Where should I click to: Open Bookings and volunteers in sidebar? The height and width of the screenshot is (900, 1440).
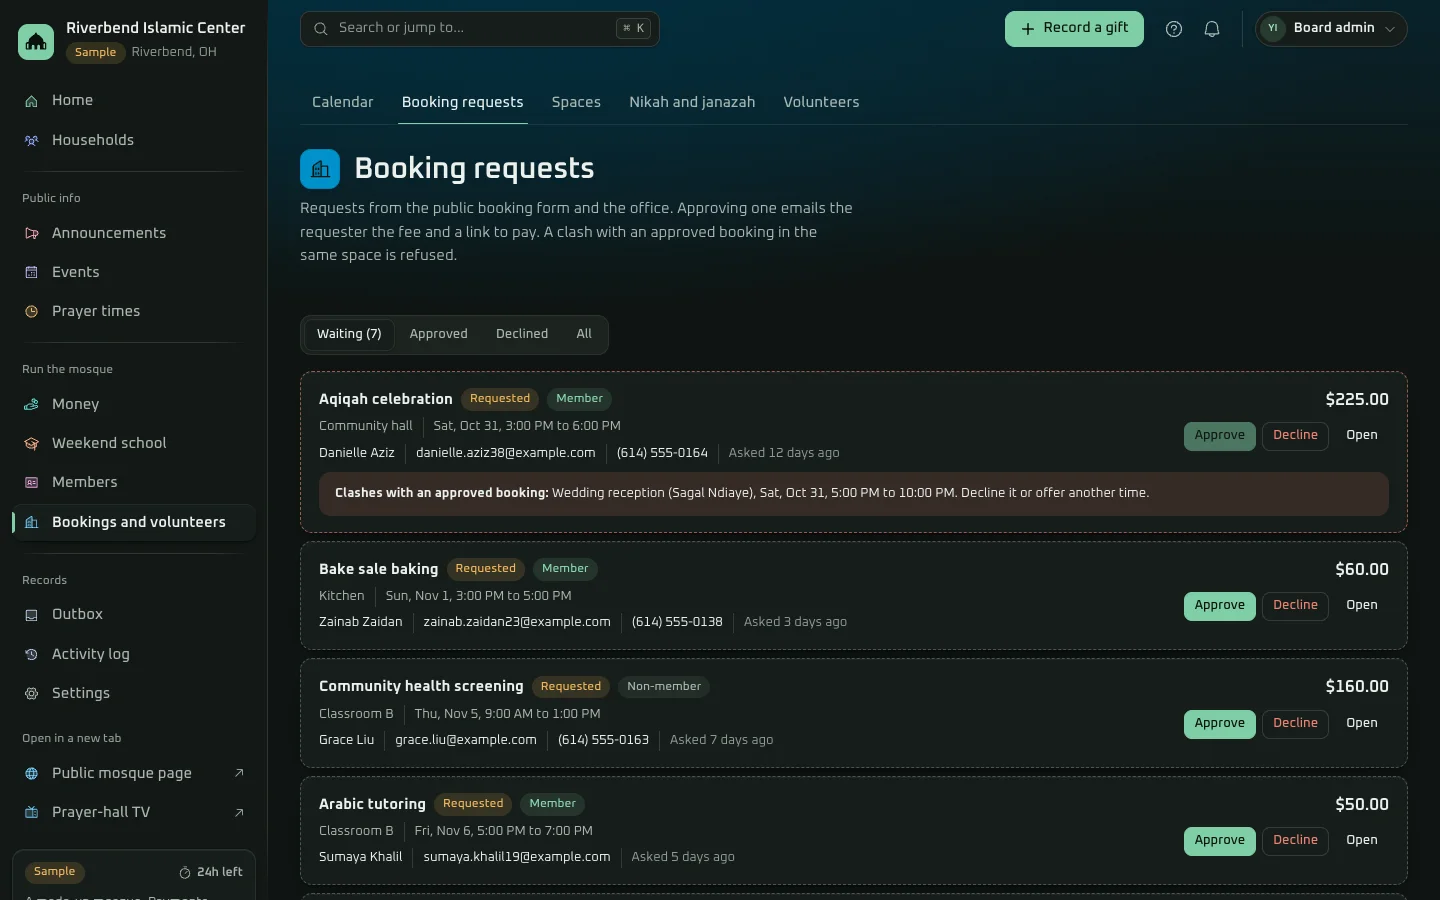134,523
